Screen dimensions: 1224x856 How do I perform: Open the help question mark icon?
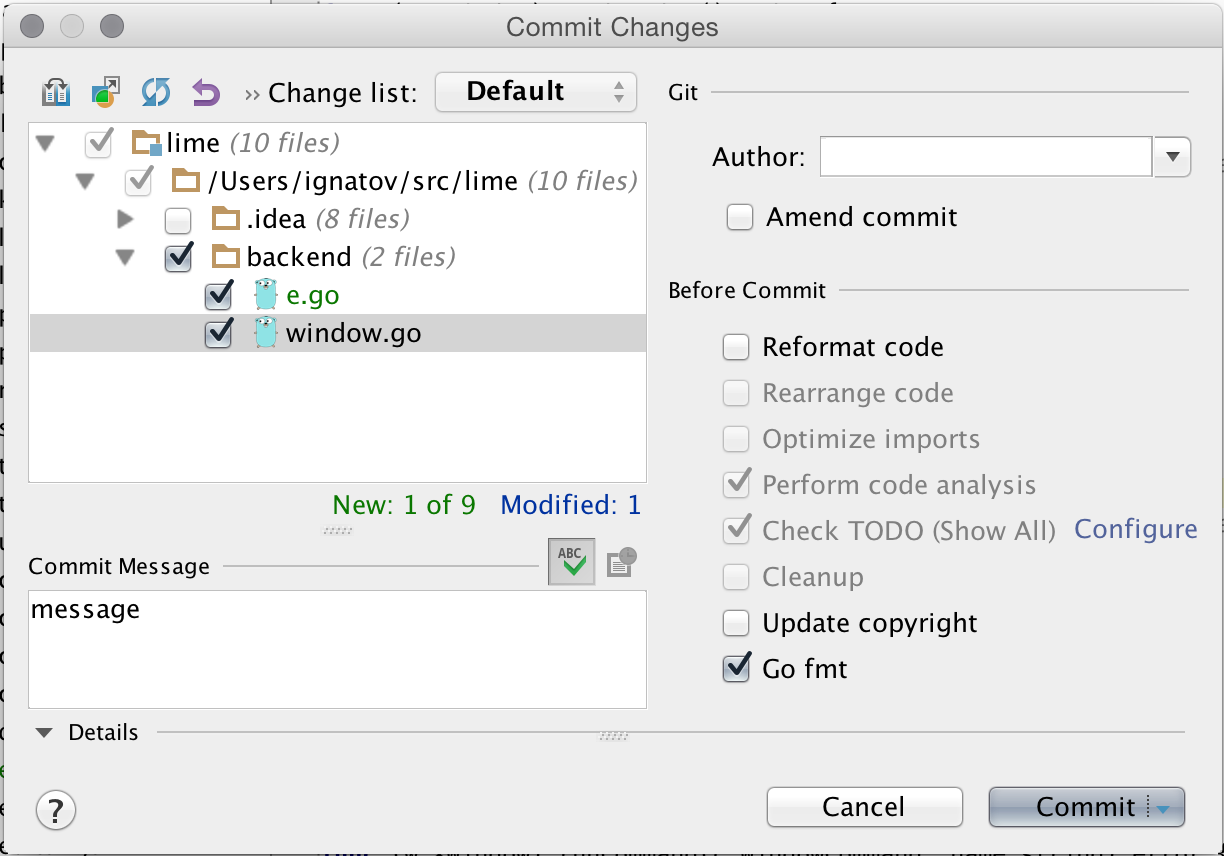tap(55, 811)
